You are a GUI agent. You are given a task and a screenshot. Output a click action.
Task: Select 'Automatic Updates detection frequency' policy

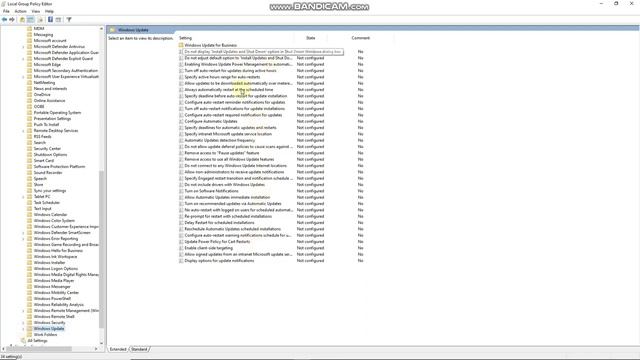tap(220, 140)
